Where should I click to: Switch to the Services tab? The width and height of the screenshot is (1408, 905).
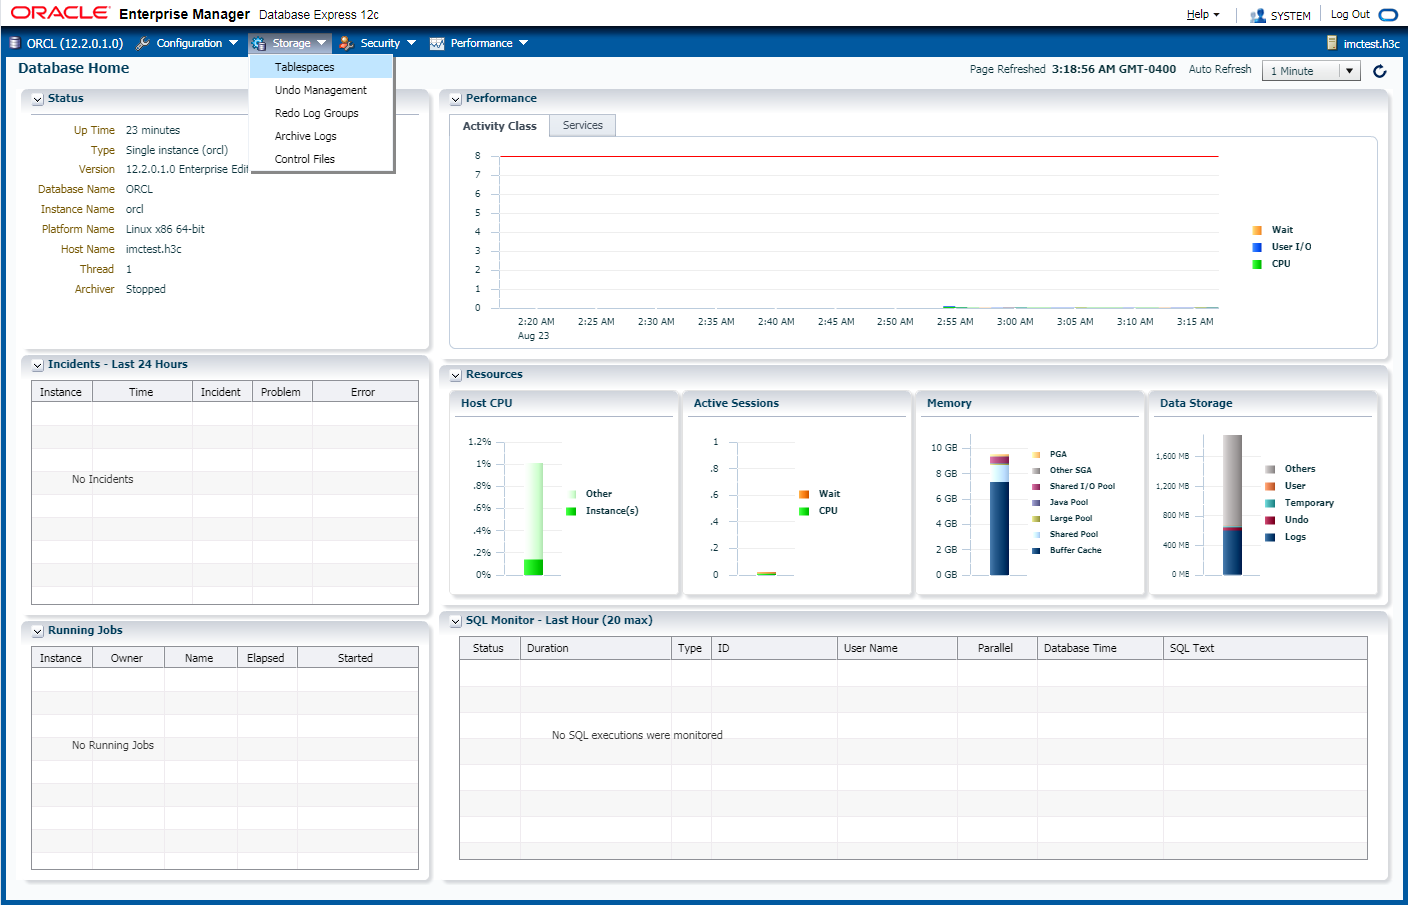(582, 125)
